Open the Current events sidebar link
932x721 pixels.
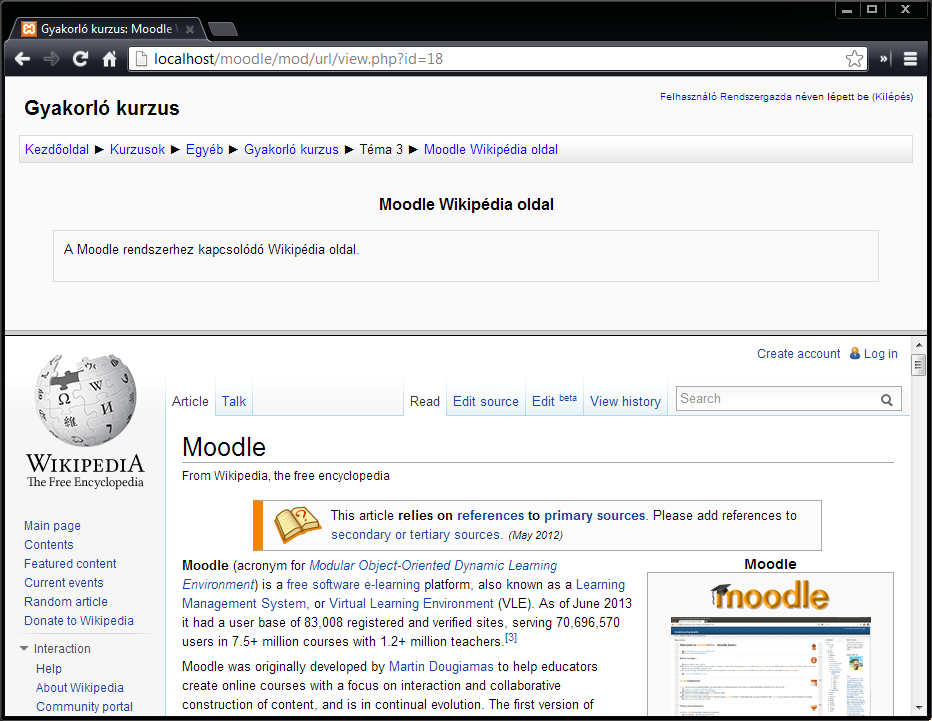[x=64, y=583]
